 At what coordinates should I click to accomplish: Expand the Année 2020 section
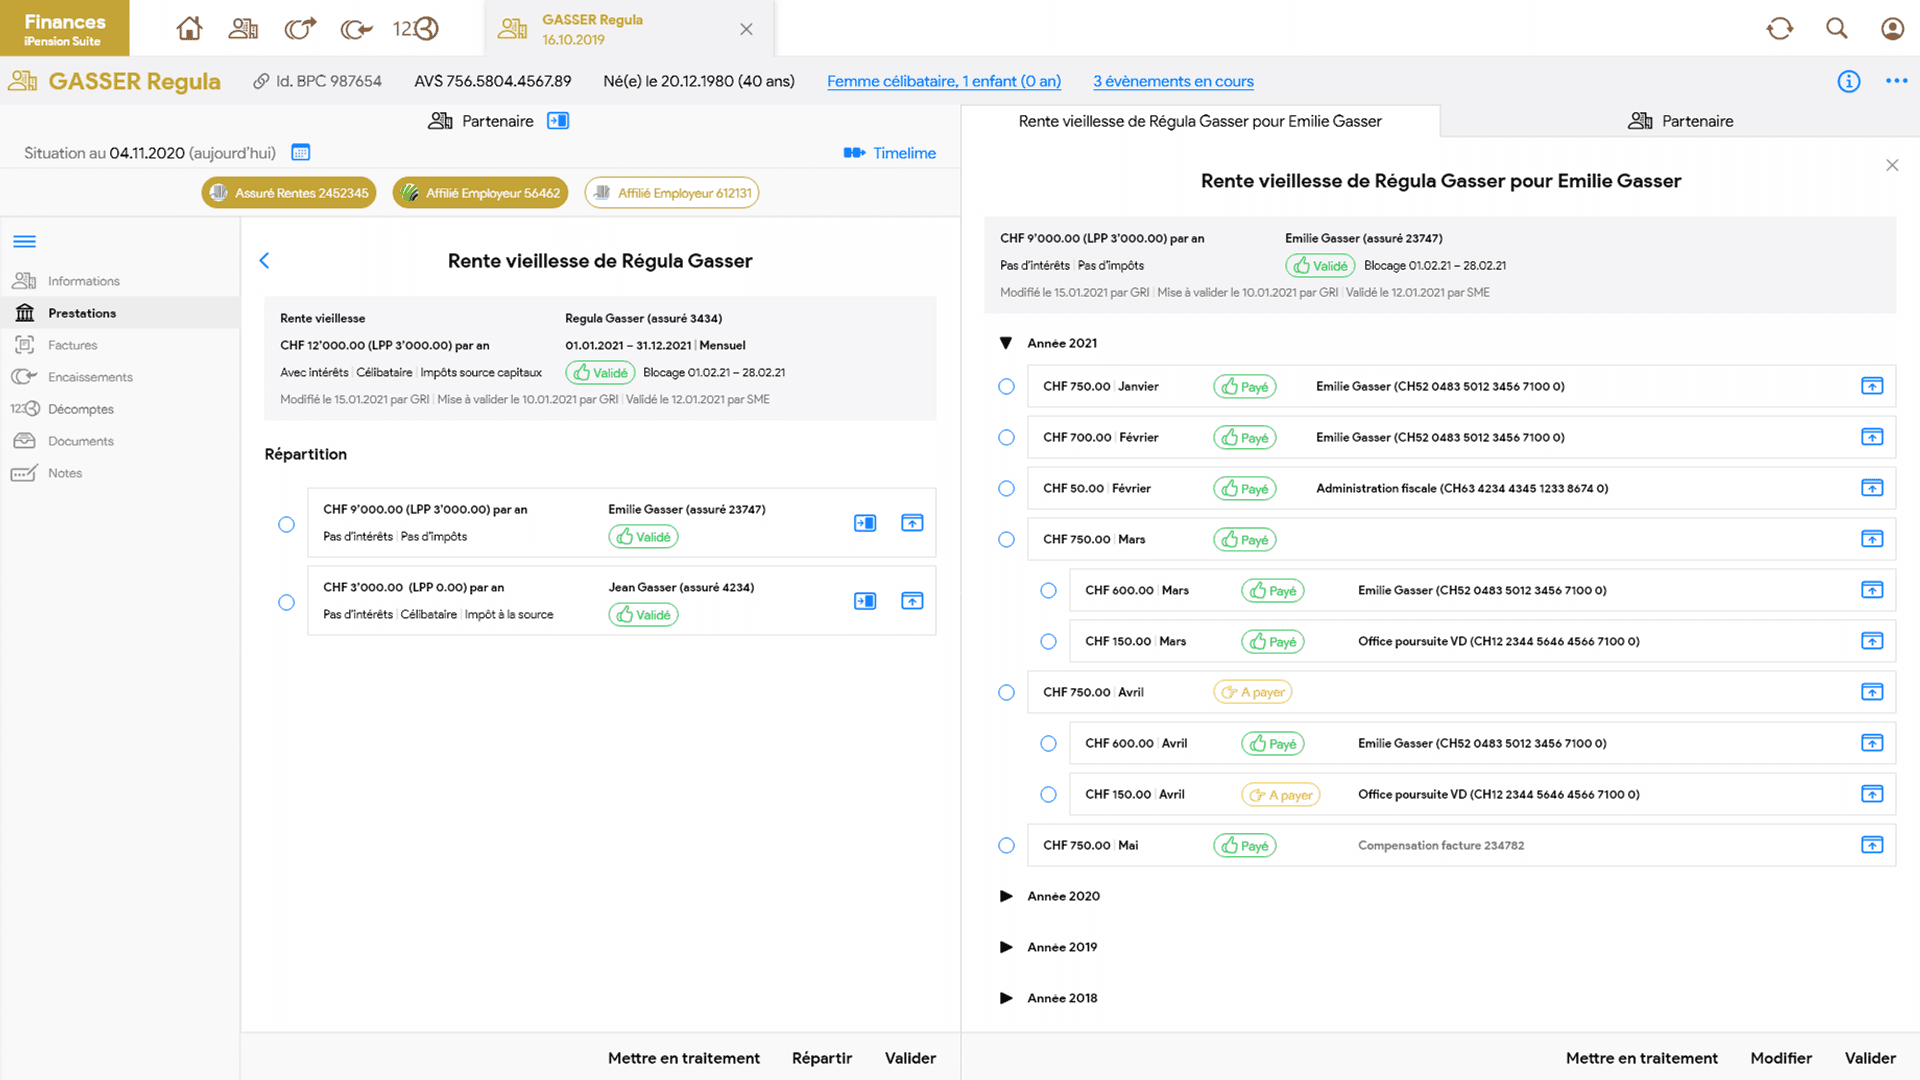click(1006, 896)
